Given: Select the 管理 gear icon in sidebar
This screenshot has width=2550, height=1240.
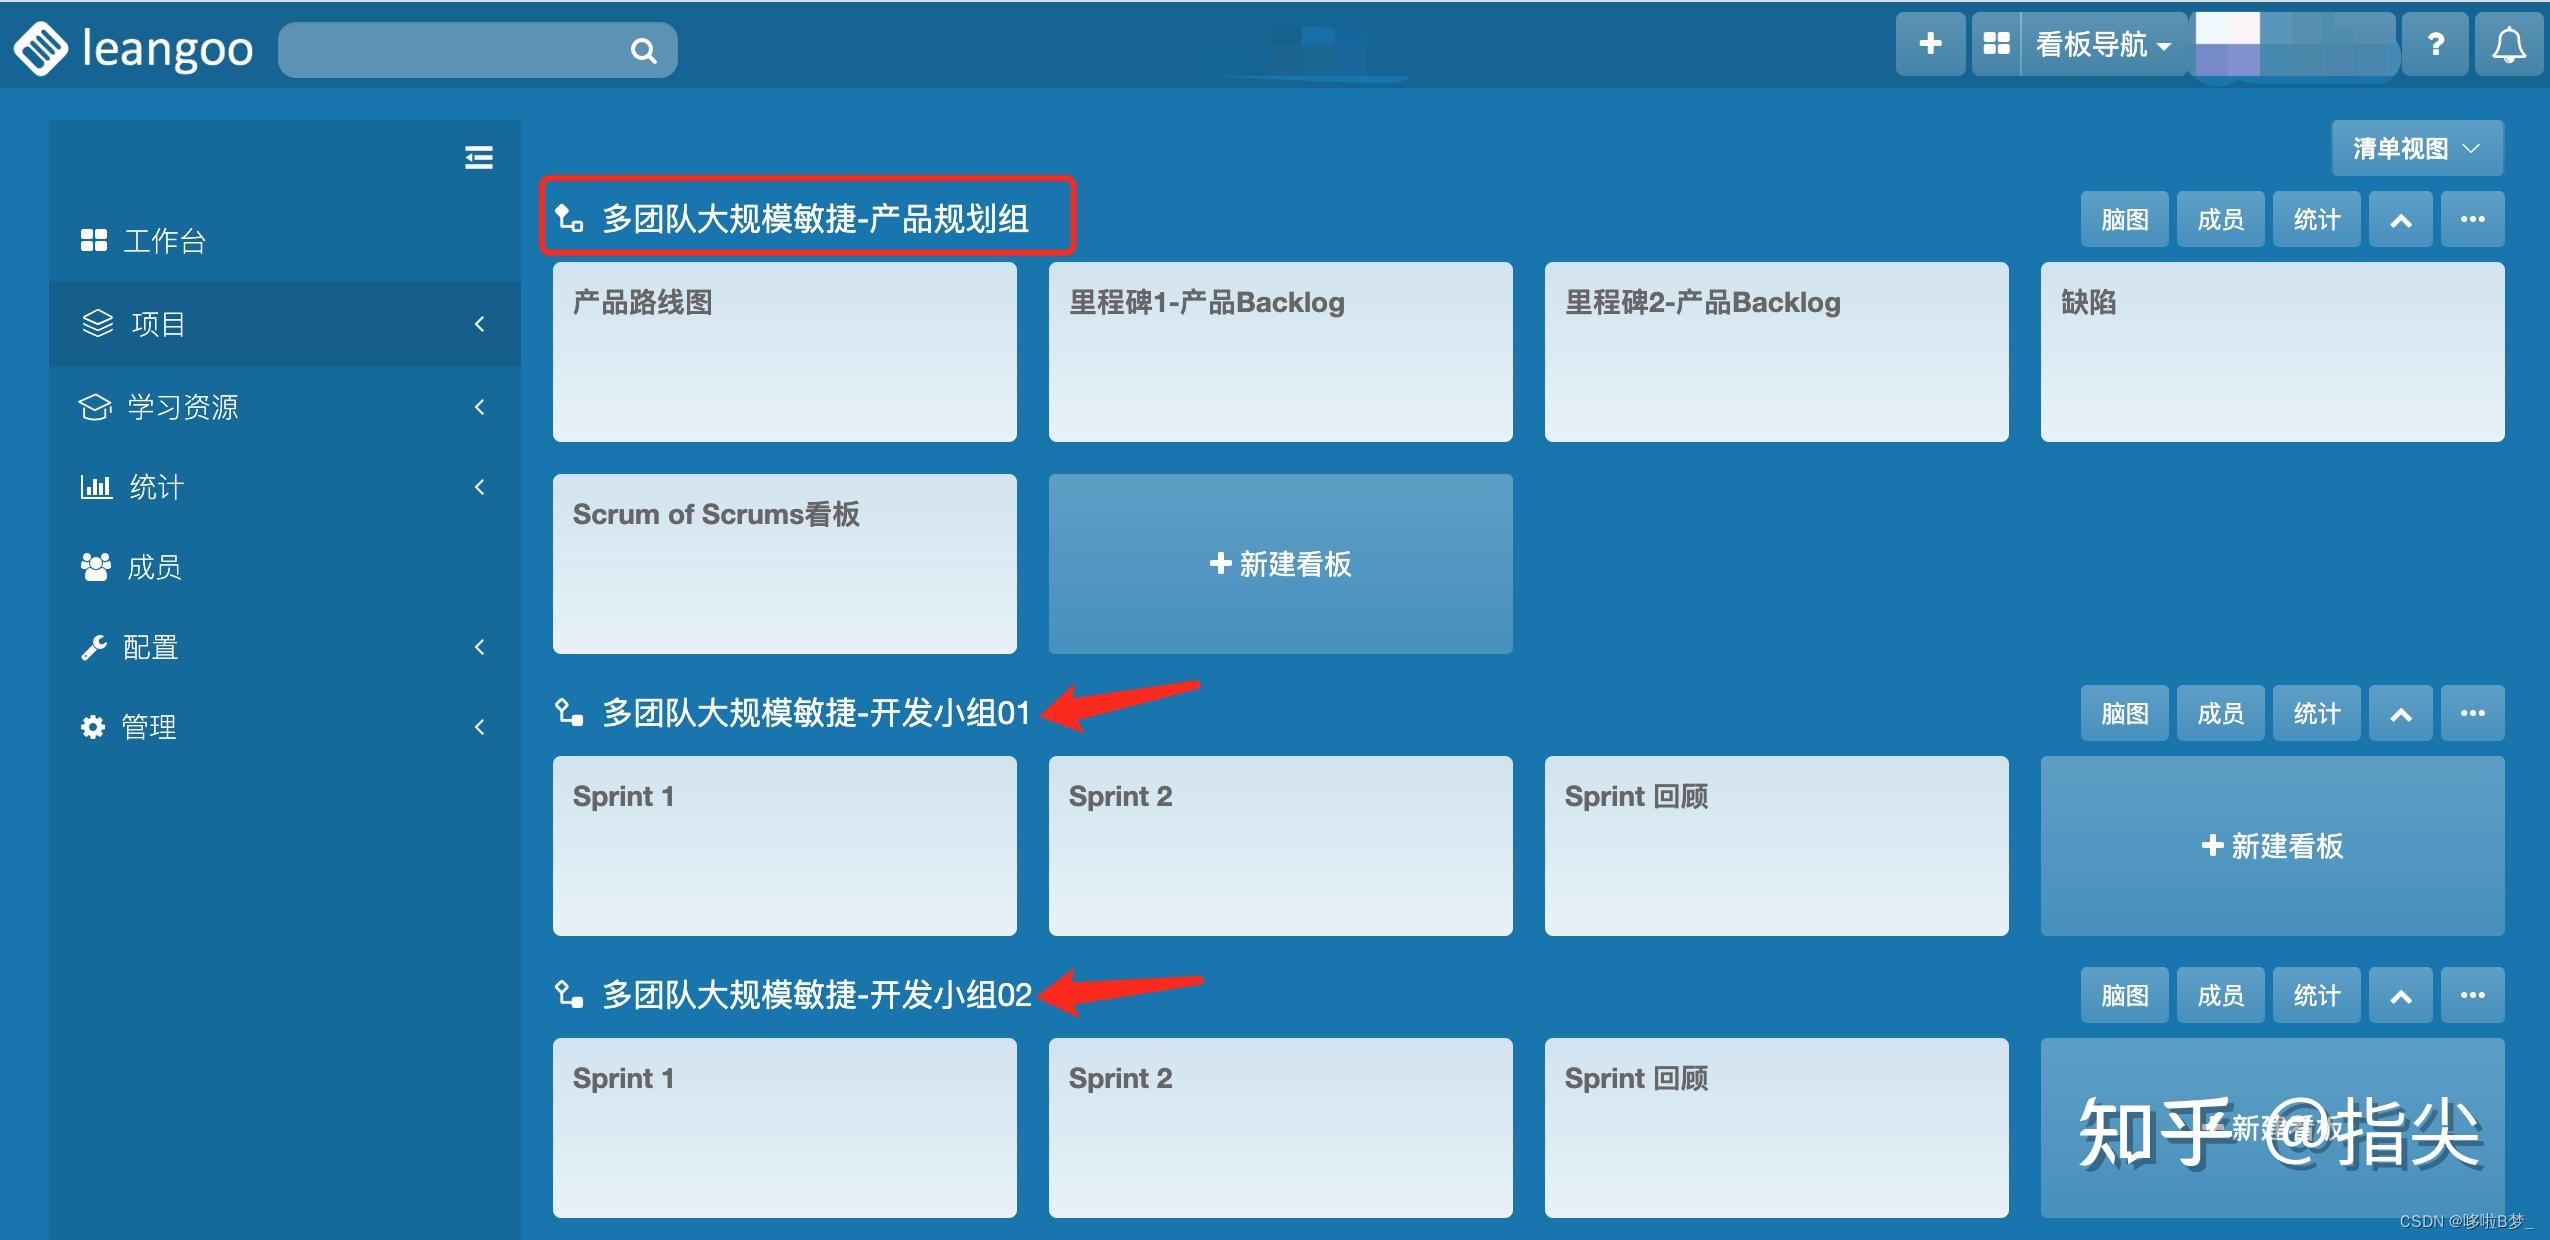Looking at the screenshot, I should [x=95, y=727].
